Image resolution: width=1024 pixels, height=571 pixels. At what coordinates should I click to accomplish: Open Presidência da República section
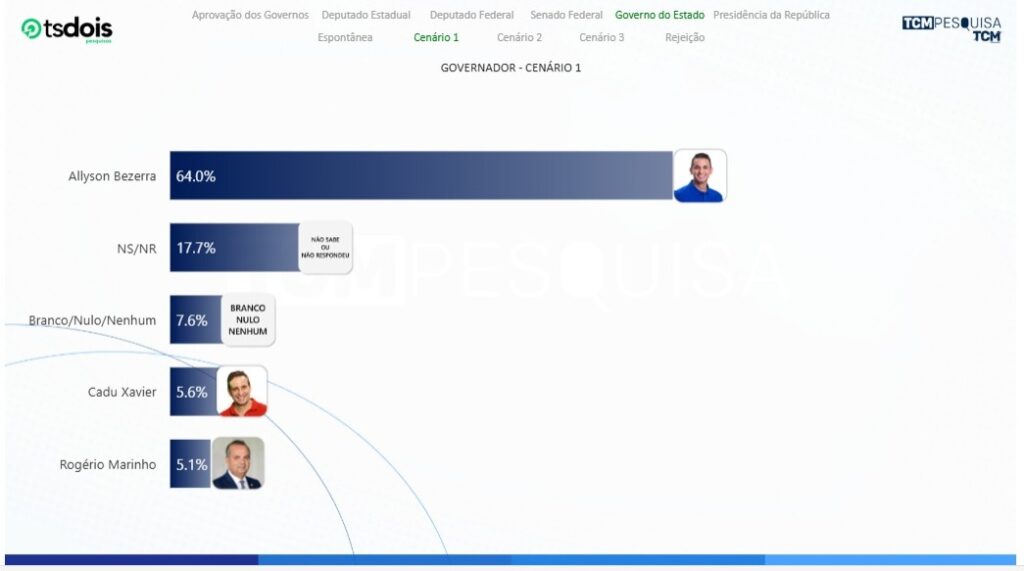771,15
